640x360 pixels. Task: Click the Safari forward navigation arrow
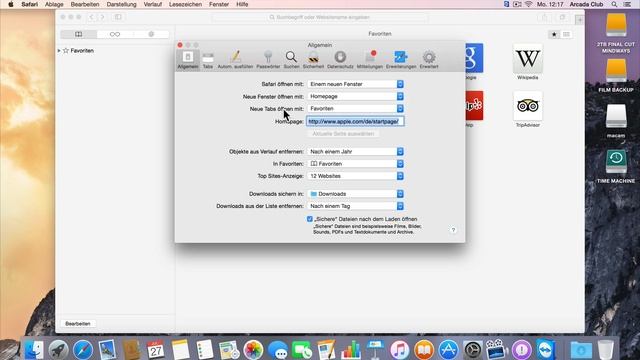102,17
